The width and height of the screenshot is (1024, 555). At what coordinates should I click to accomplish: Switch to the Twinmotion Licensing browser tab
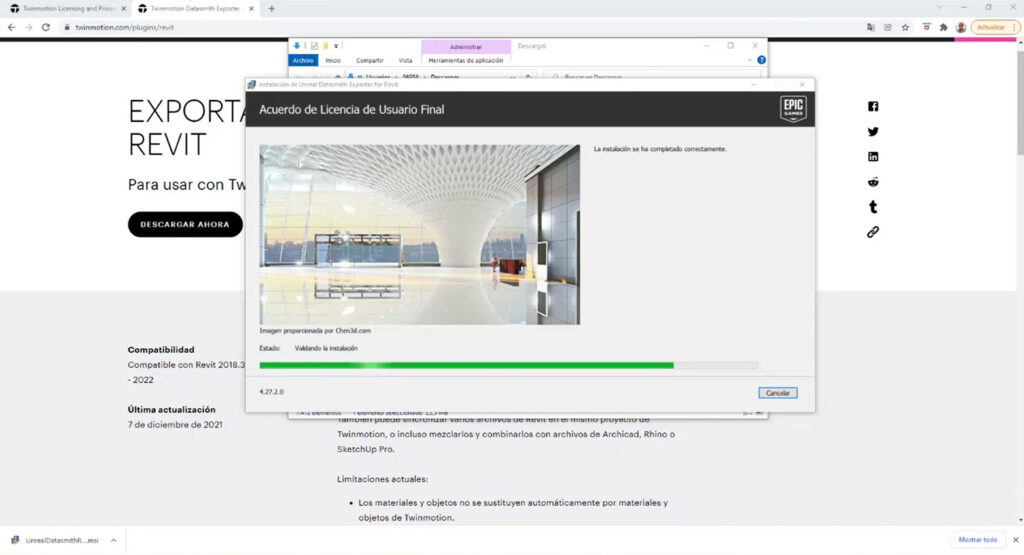(x=66, y=8)
